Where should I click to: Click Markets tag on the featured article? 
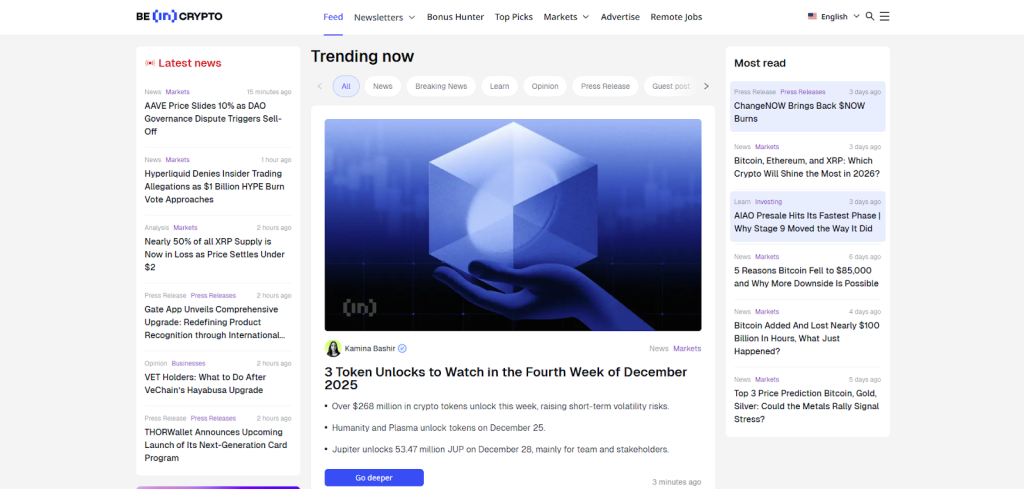tap(687, 349)
